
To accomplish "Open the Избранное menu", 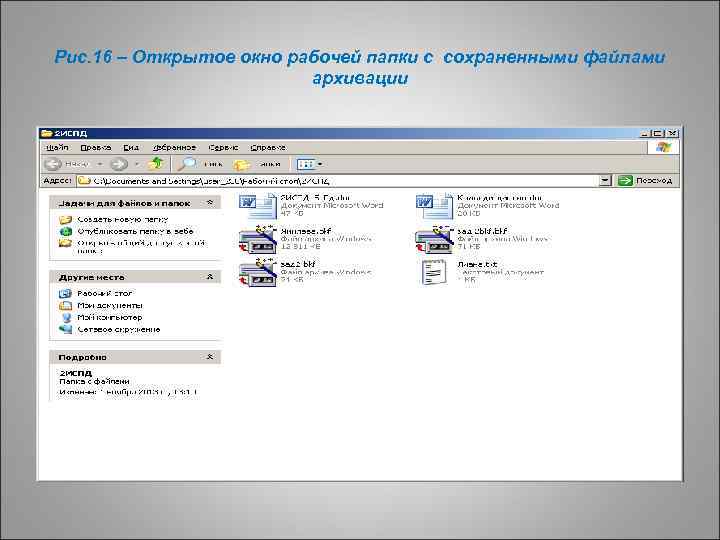I will pos(174,147).
